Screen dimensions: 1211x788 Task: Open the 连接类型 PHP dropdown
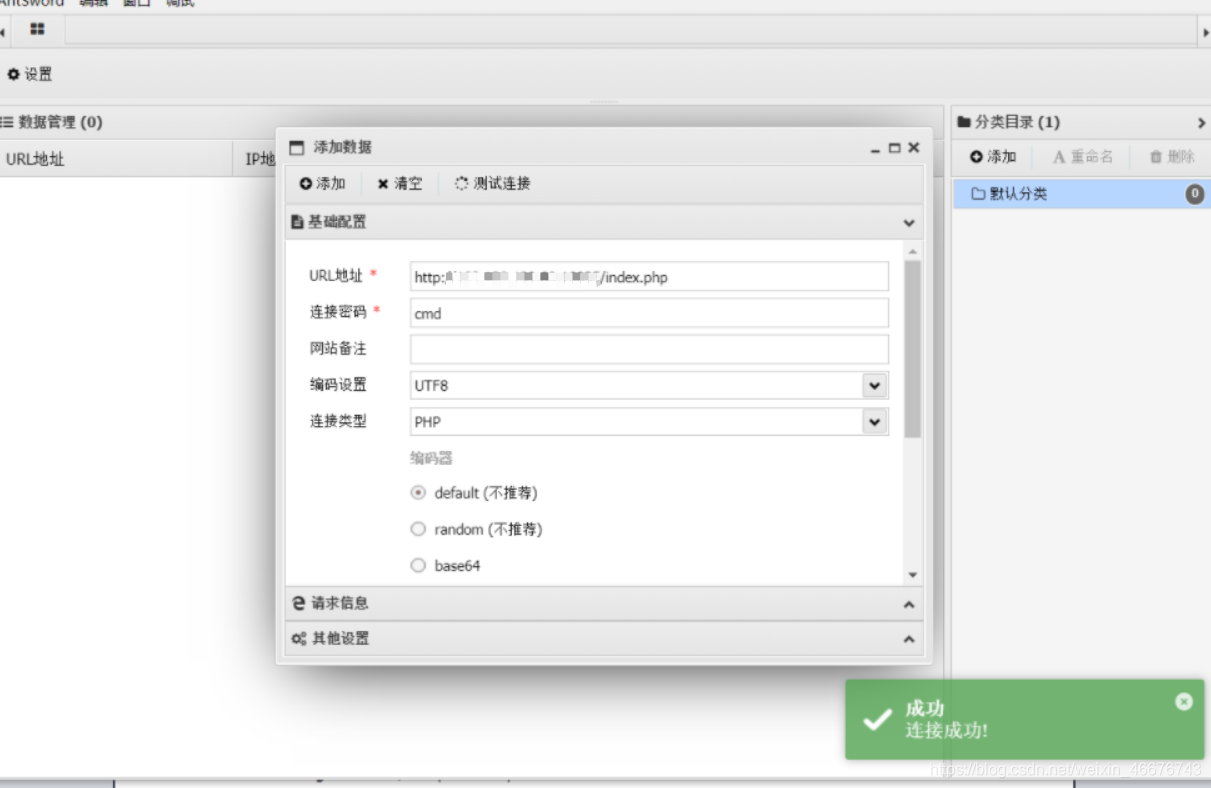874,422
